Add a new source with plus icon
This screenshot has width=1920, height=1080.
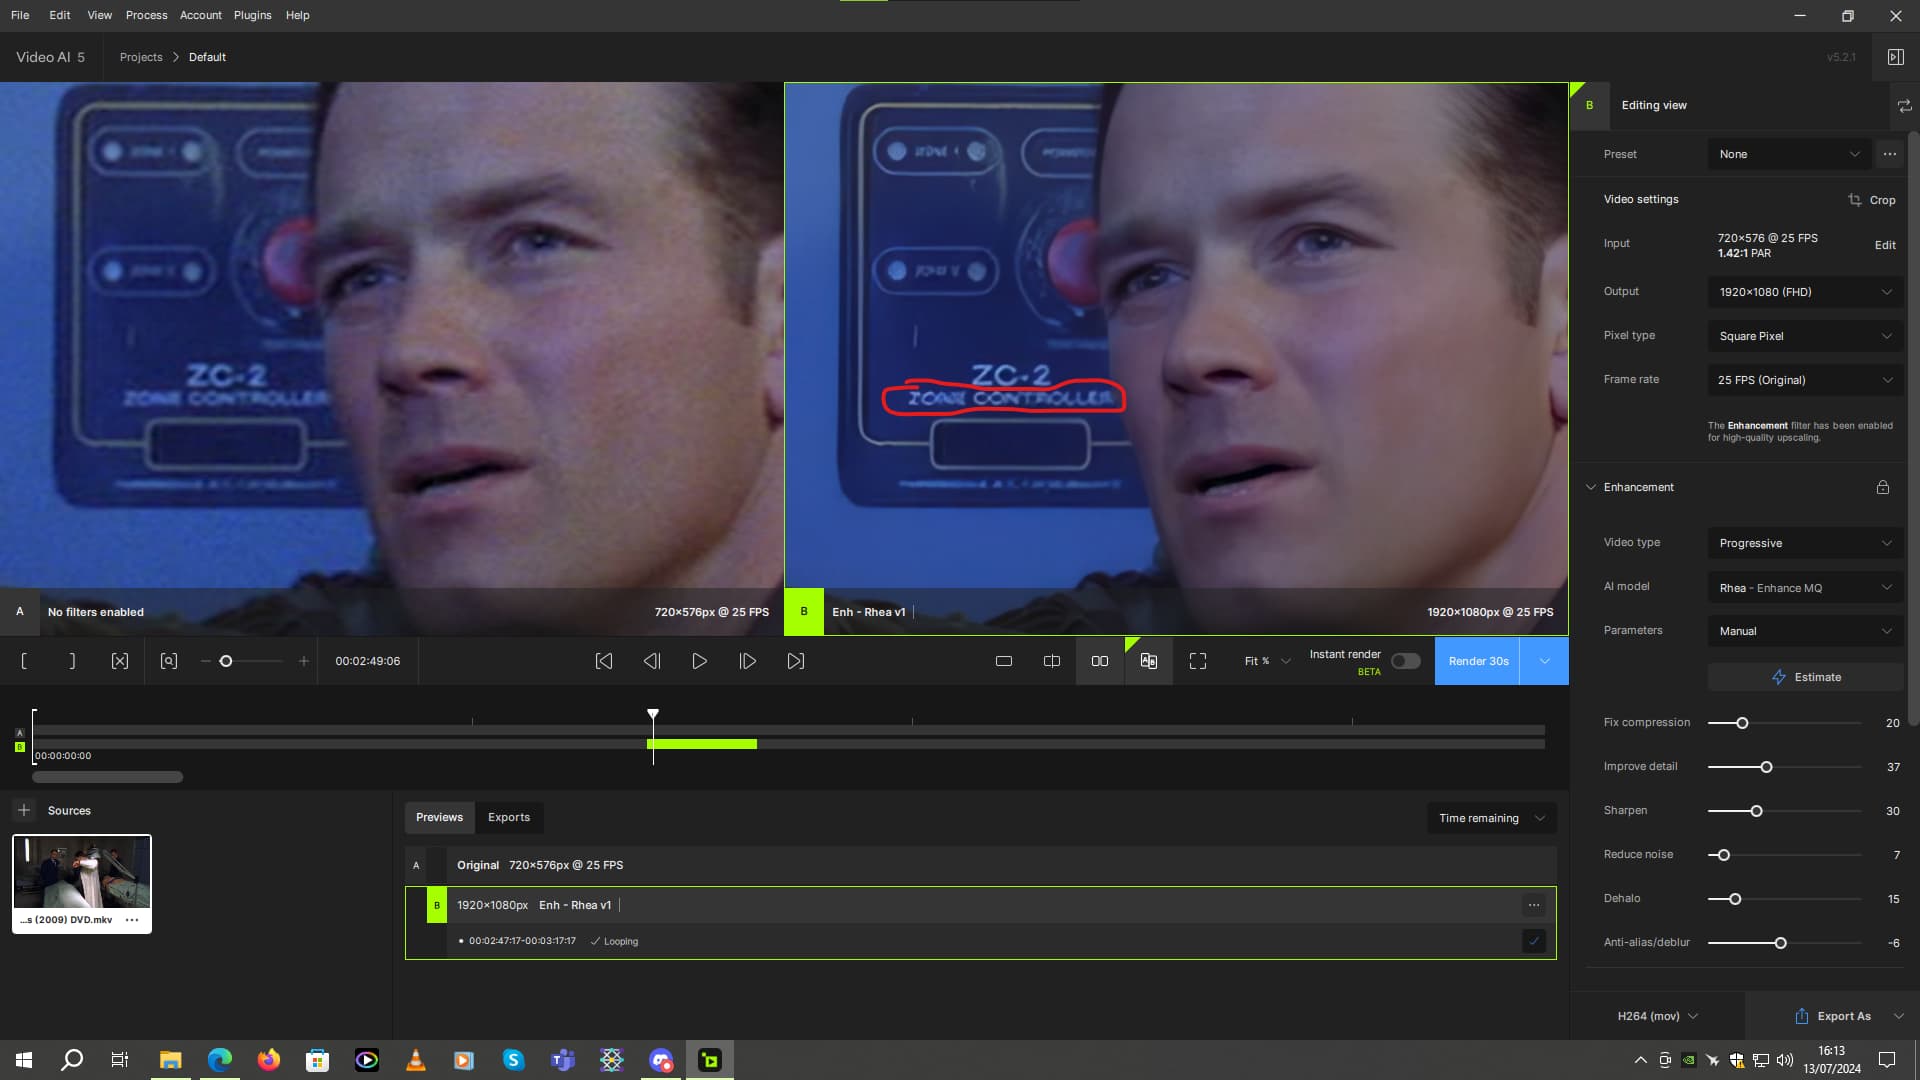coord(24,810)
